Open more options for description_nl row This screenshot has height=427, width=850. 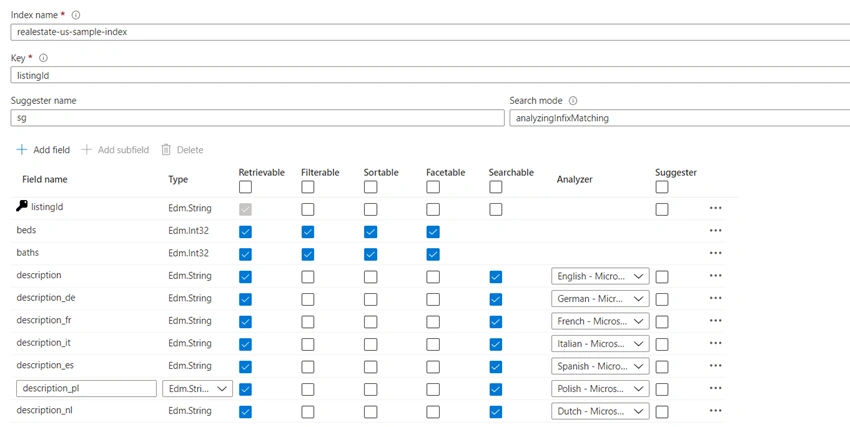(x=716, y=411)
